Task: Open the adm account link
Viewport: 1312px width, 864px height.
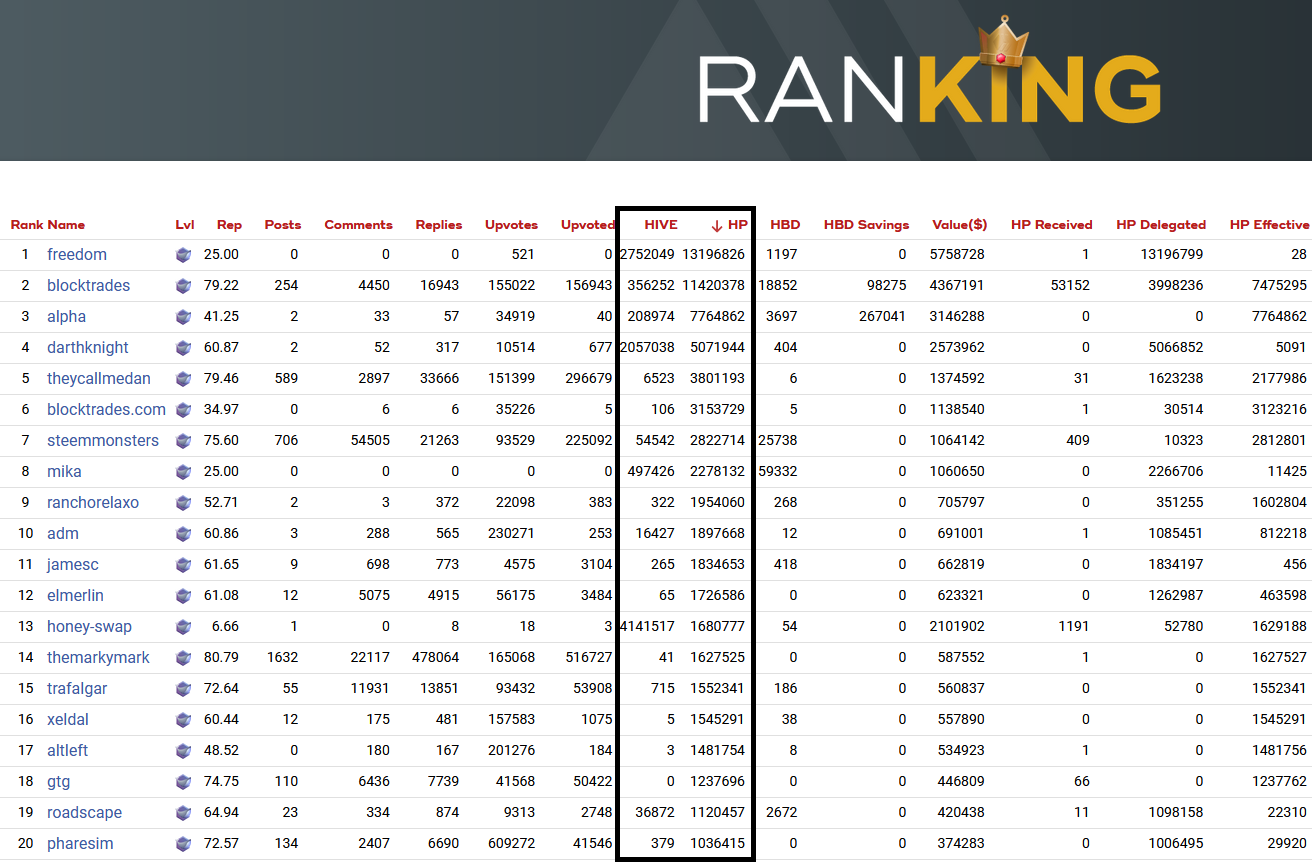Action: pyautogui.click(x=63, y=534)
